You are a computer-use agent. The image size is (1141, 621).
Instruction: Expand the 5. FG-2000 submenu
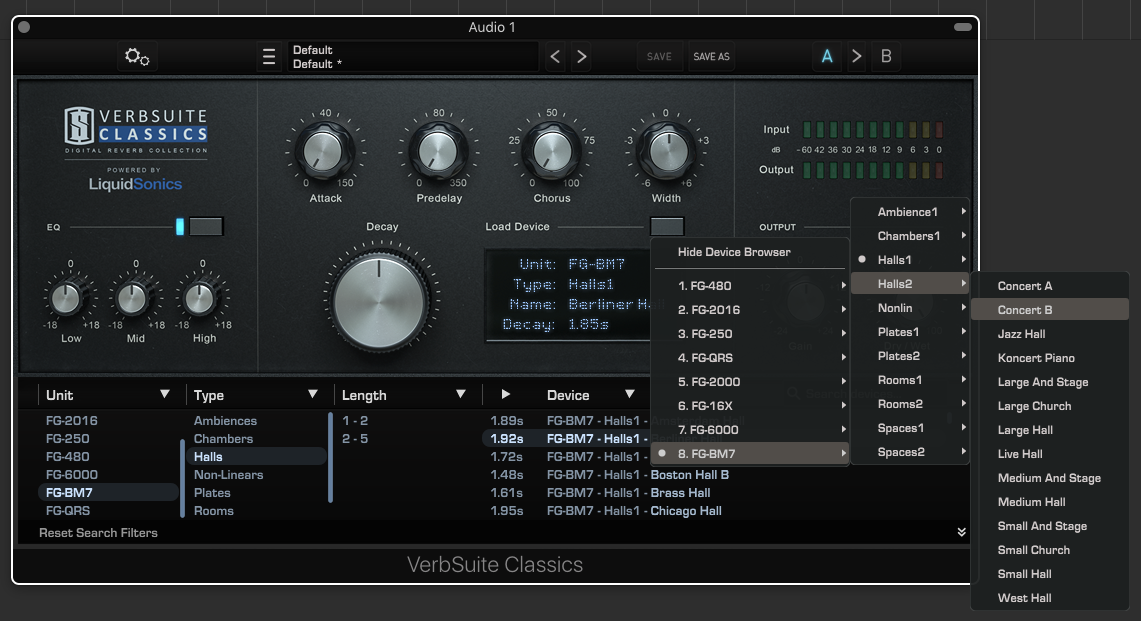coord(750,381)
